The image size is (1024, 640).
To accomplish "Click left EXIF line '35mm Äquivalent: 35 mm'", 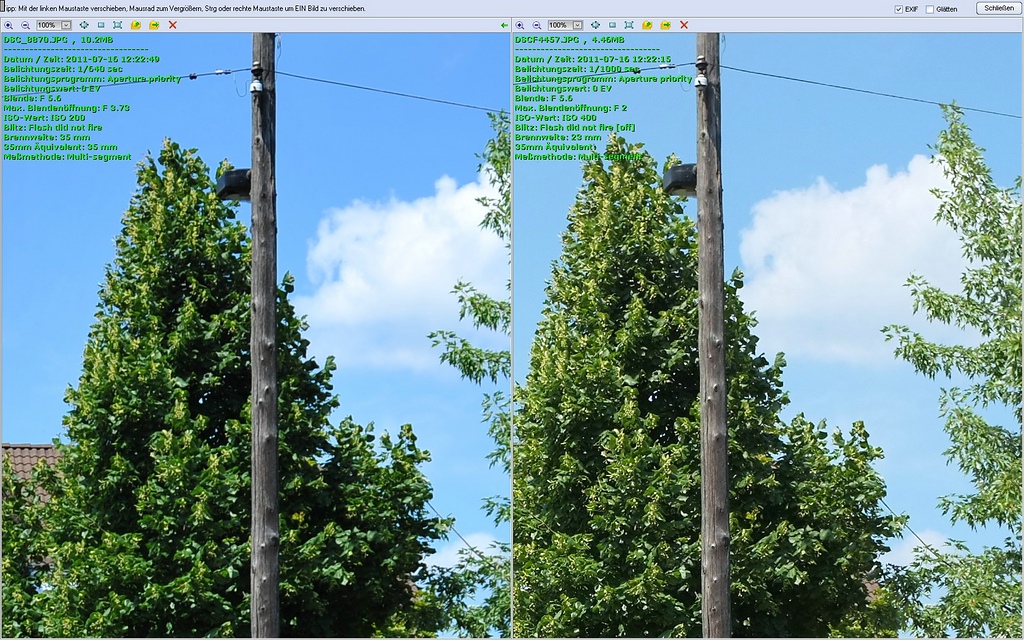I will [x=60, y=147].
